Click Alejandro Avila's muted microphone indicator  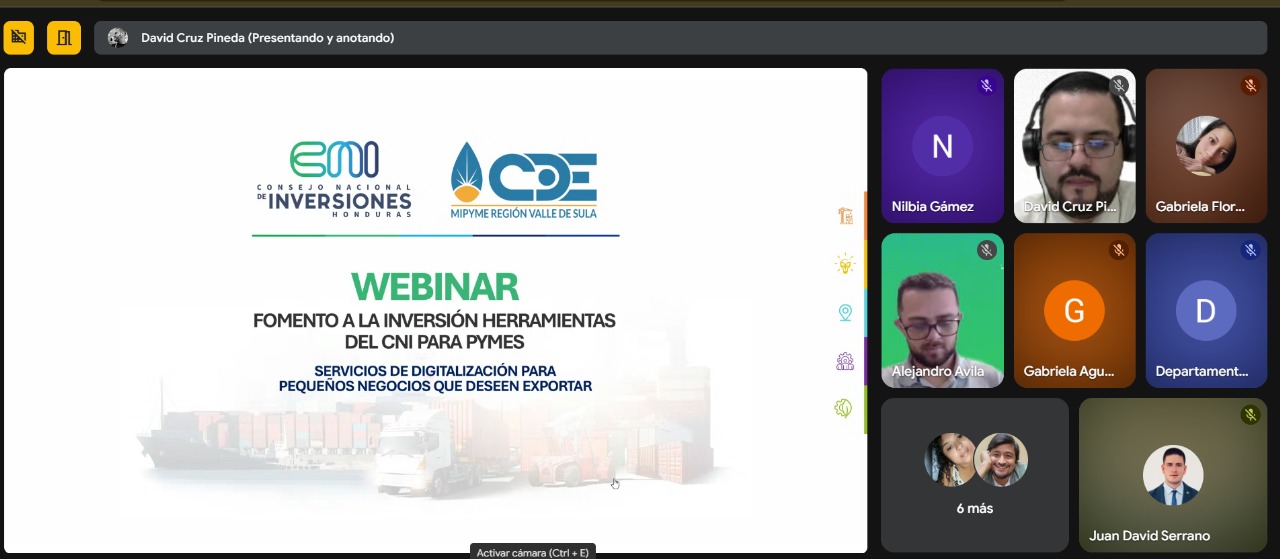click(986, 250)
